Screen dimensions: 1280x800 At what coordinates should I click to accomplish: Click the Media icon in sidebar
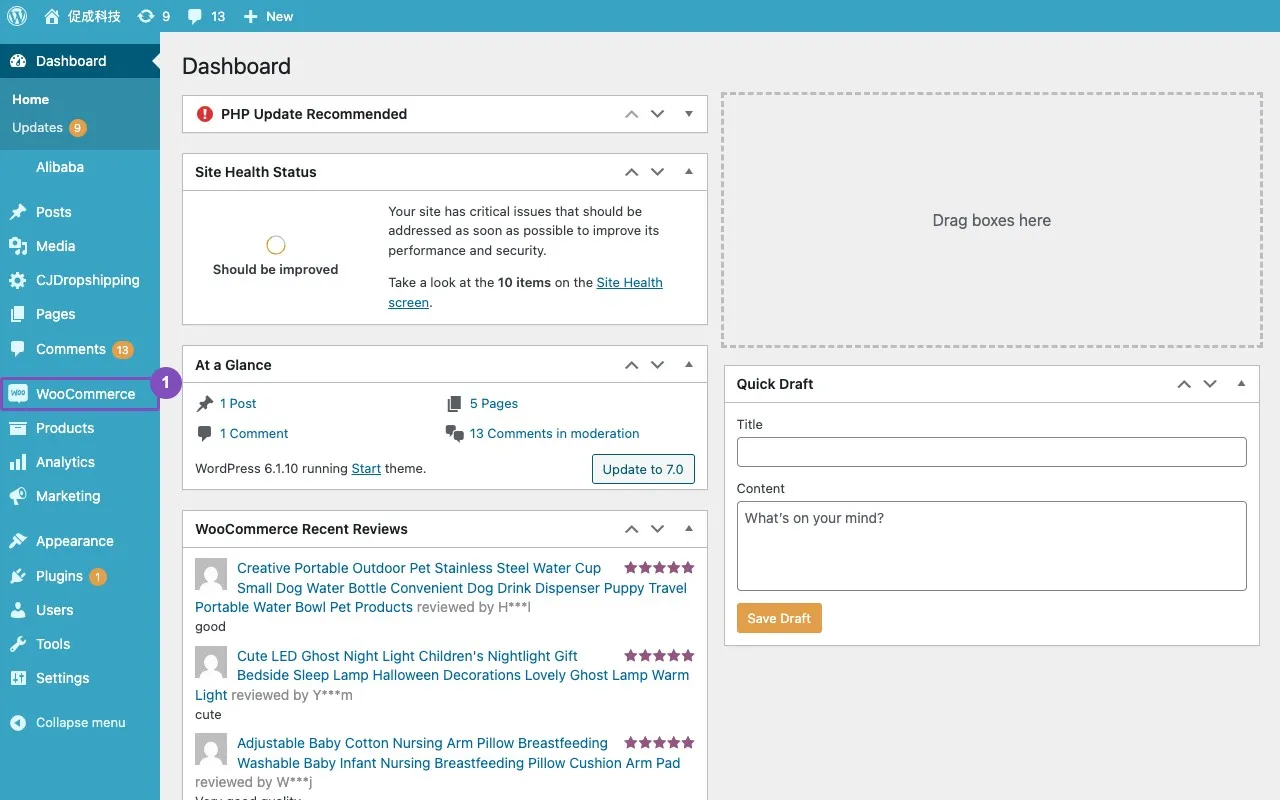click(x=18, y=246)
